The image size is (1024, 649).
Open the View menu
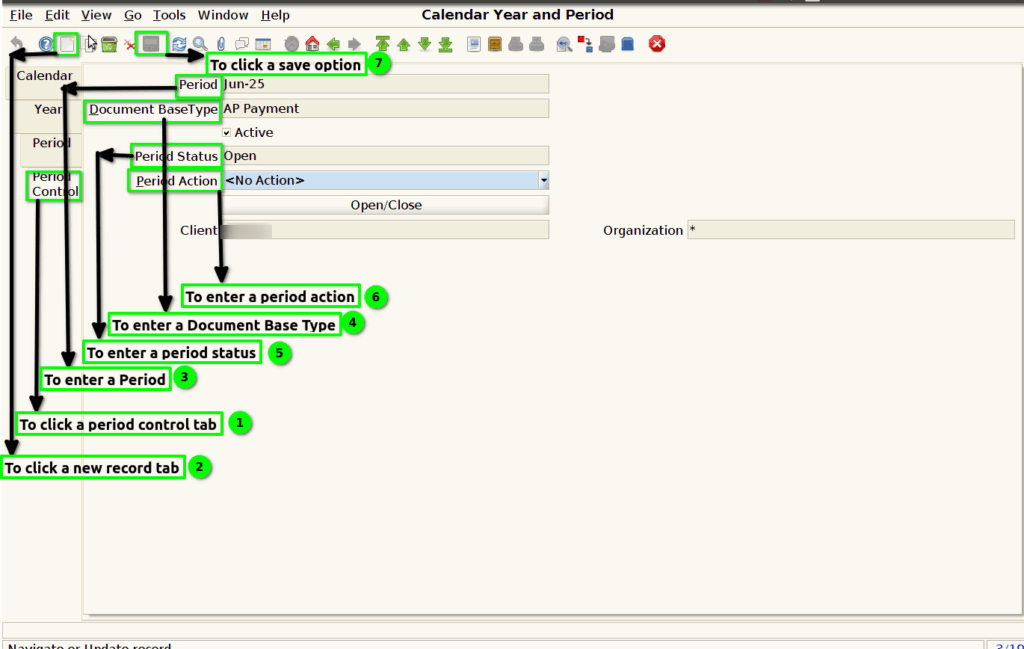pyautogui.click(x=96, y=14)
